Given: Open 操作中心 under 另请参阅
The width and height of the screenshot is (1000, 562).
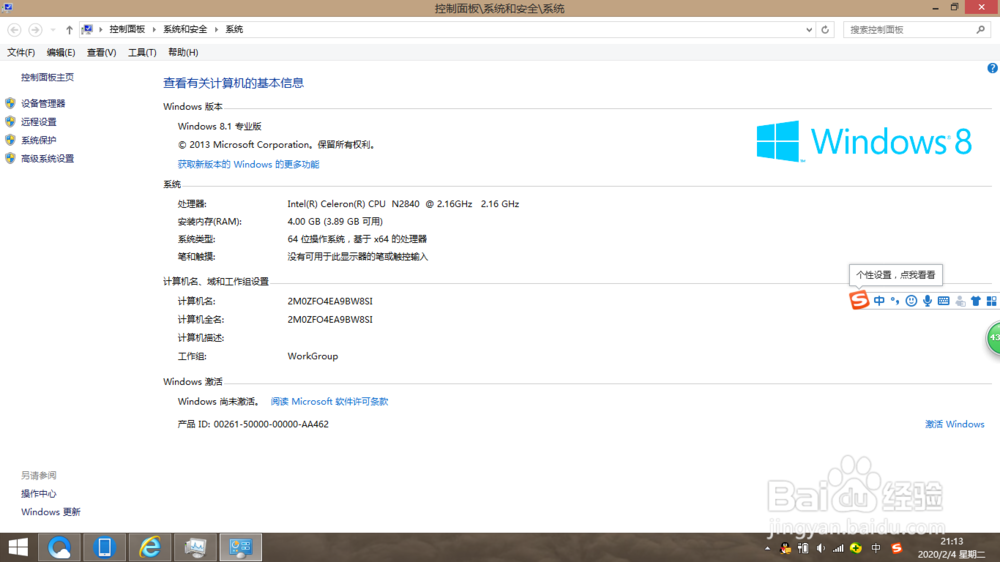Looking at the screenshot, I should 38,494.
